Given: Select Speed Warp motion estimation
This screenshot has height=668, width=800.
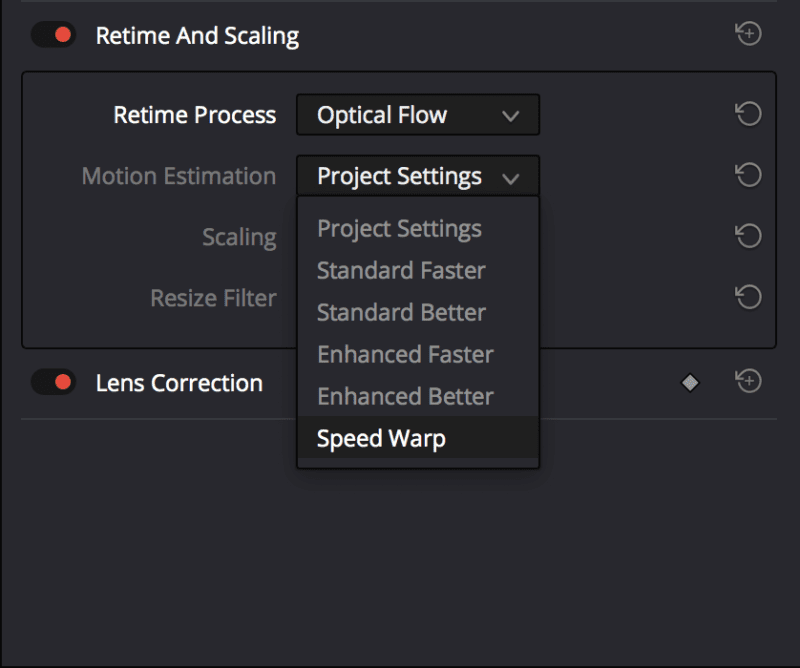Looking at the screenshot, I should coord(381,438).
